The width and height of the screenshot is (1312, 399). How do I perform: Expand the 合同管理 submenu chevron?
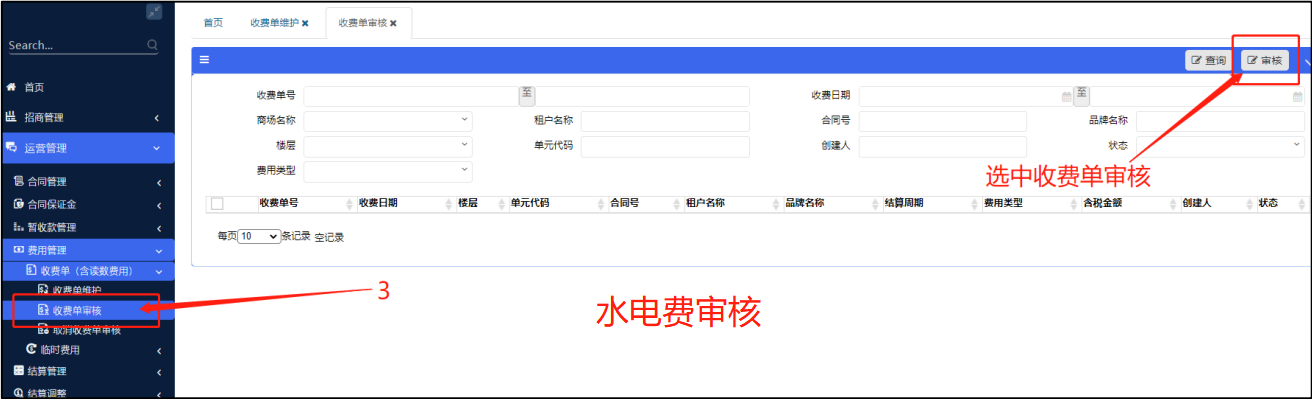click(x=159, y=182)
